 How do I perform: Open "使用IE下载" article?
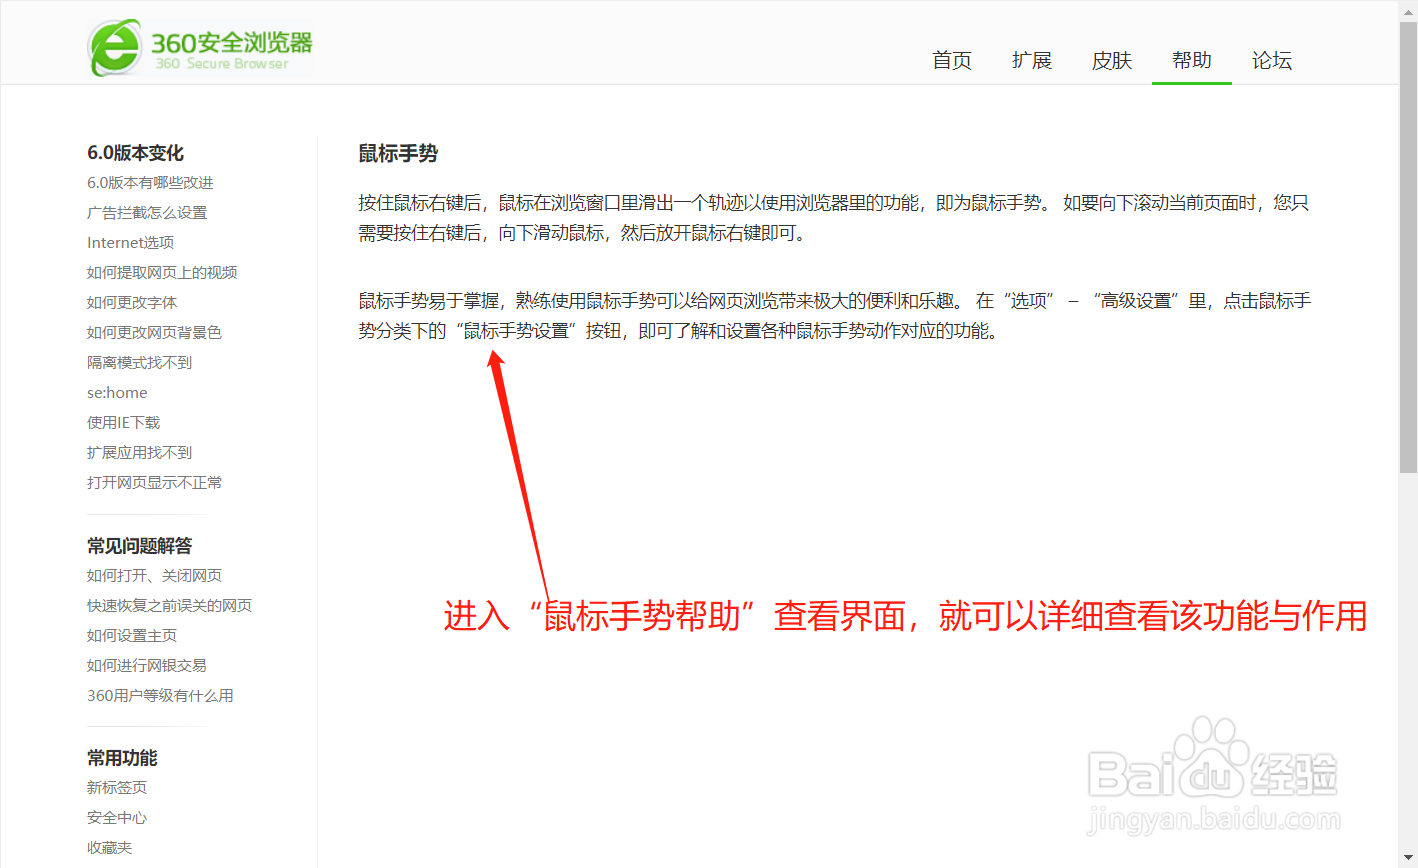click(124, 422)
